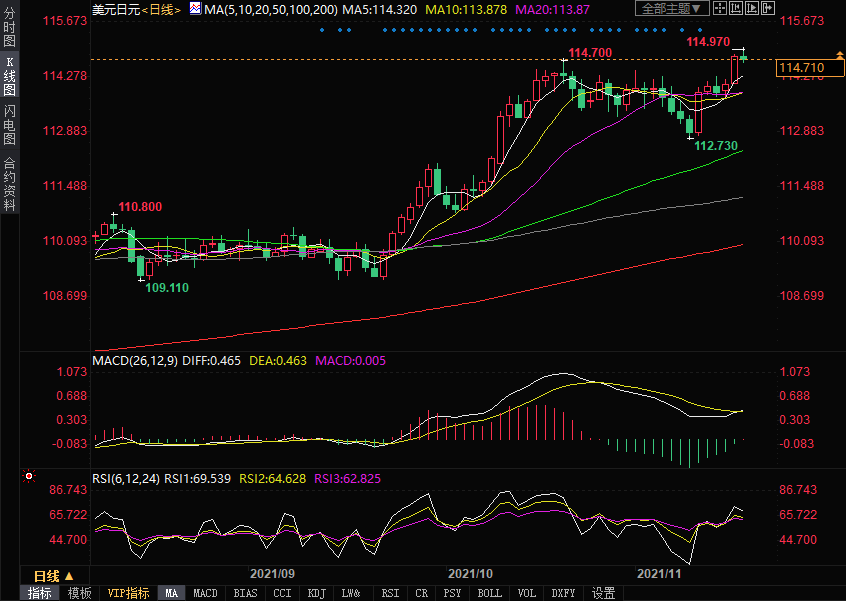Select the K线图 side tab
Screen dimensions: 846x601
9,76
